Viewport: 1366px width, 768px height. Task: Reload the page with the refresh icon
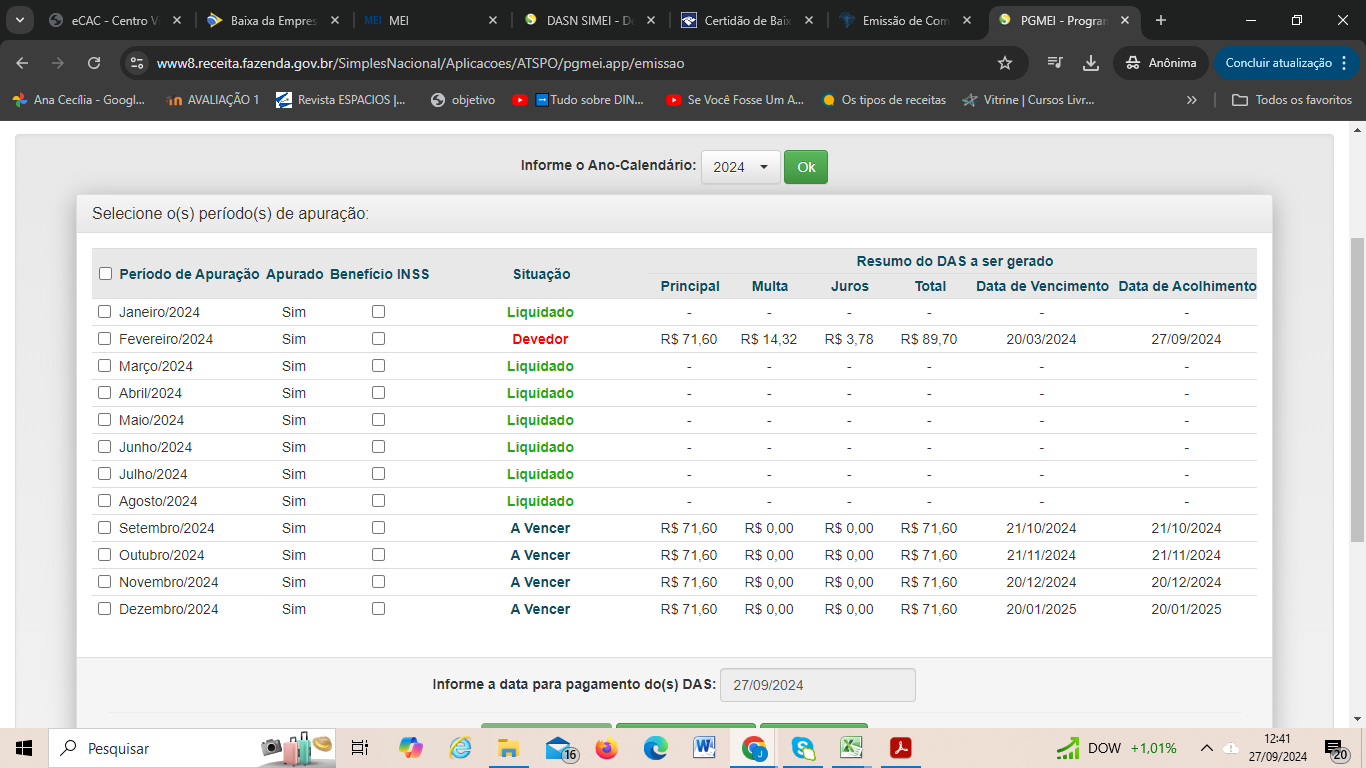(94, 63)
